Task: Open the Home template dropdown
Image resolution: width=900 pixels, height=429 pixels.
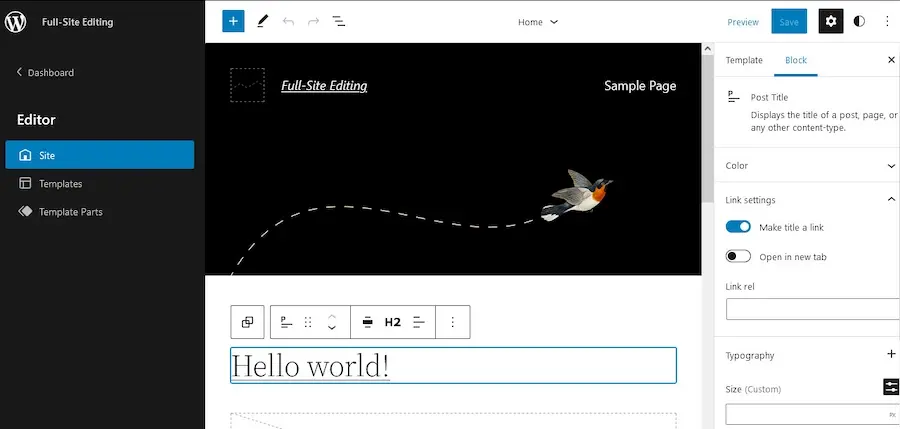Action: pos(538,22)
